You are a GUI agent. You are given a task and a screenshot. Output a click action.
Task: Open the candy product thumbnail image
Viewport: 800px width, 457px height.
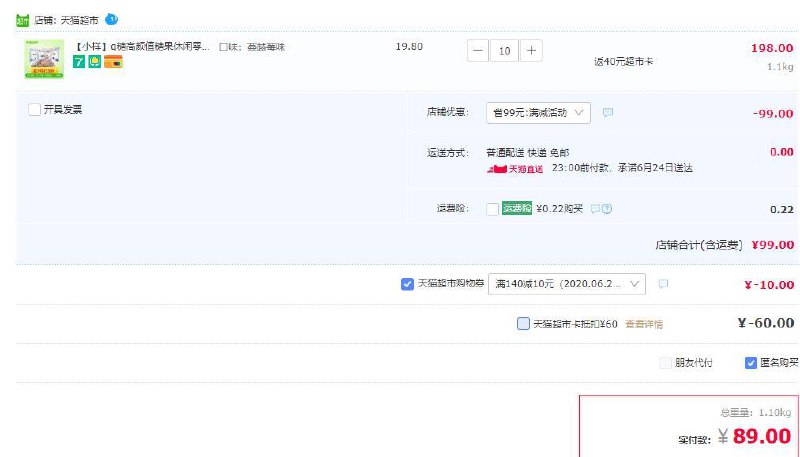44,59
